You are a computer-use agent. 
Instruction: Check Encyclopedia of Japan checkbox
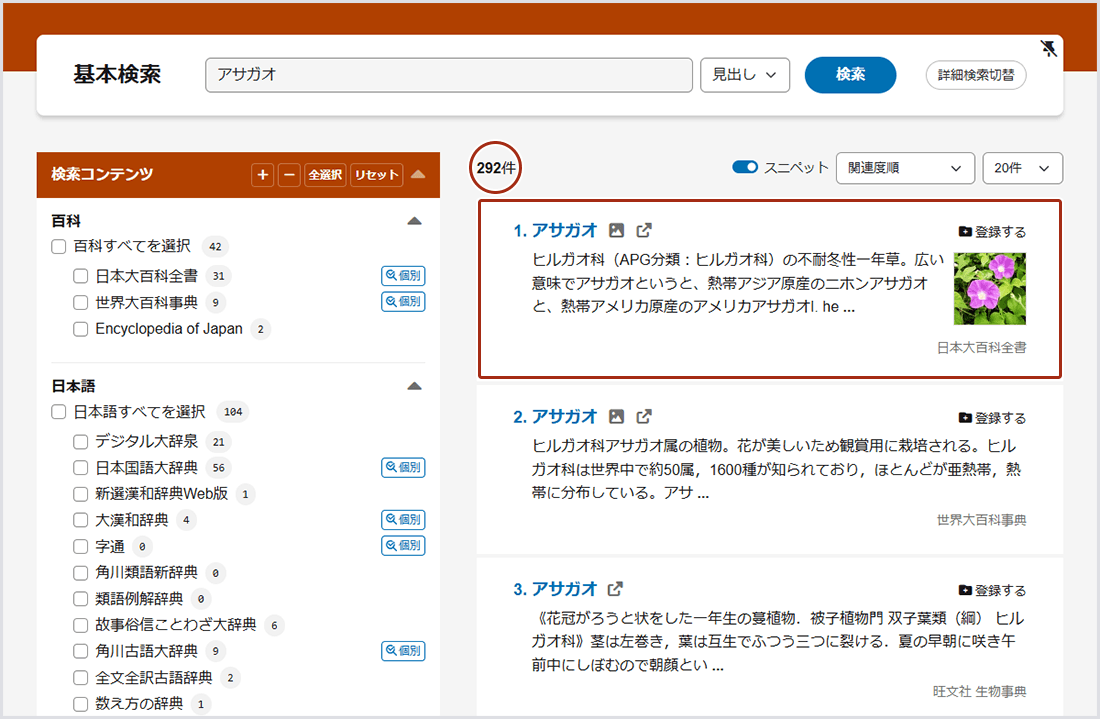point(81,329)
